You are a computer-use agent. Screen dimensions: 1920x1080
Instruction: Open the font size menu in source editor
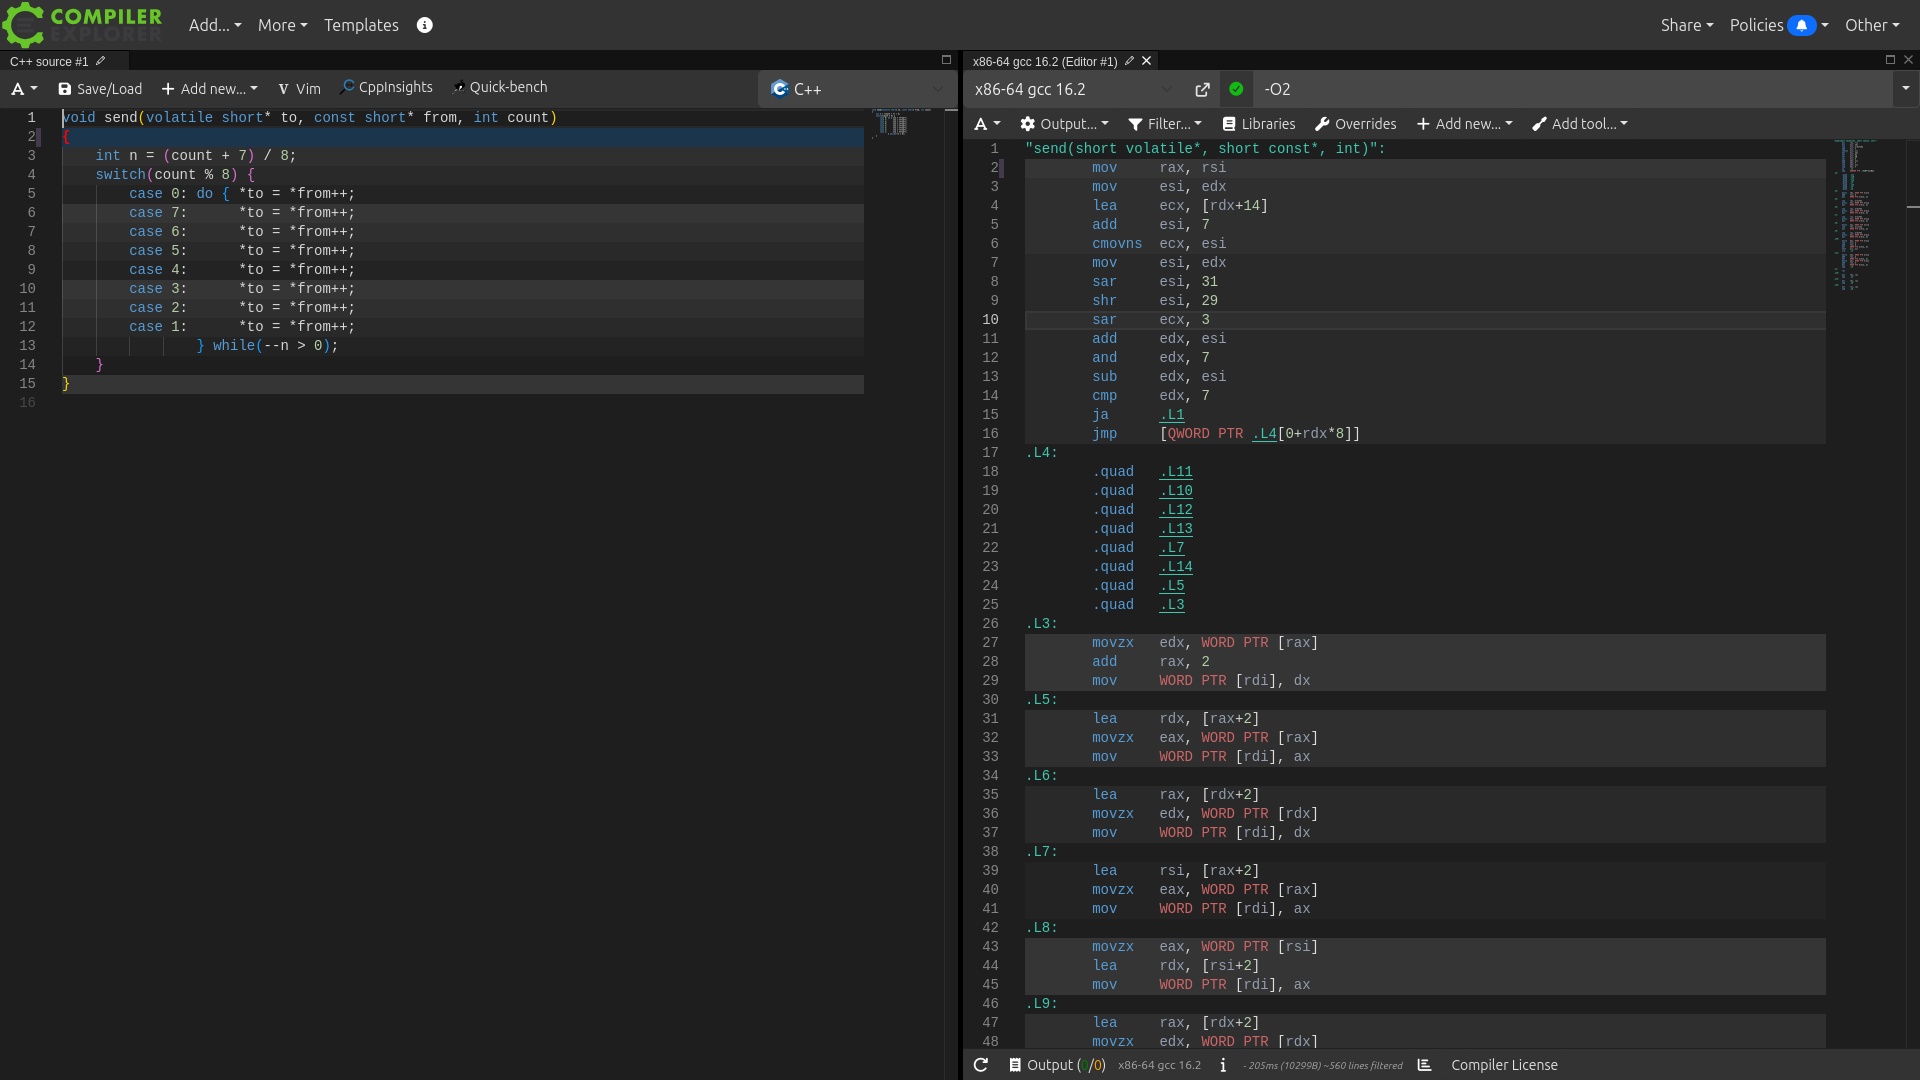pyautogui.click(x=24, y=89)
